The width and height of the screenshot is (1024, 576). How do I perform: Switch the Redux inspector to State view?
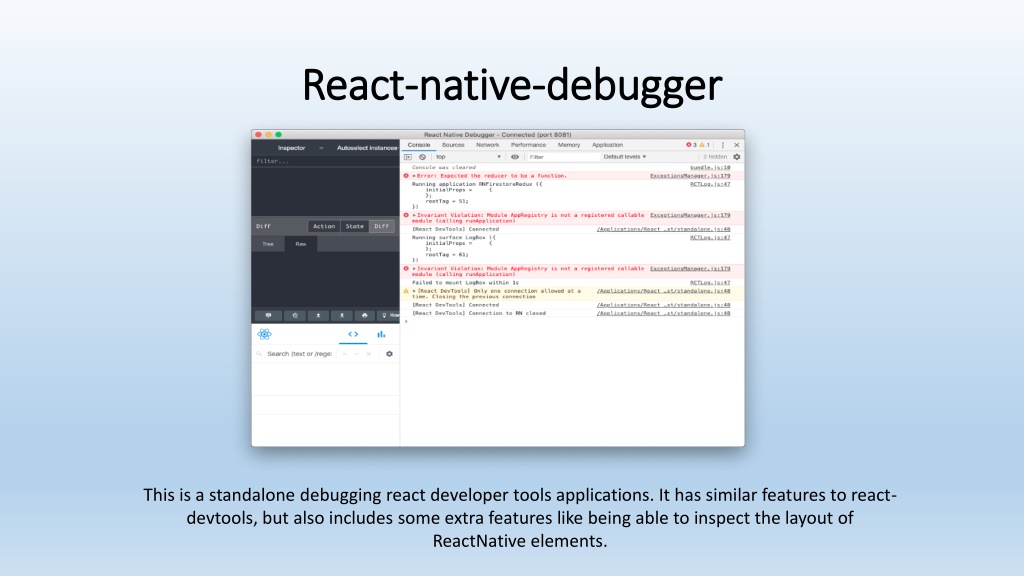(355, 227)
